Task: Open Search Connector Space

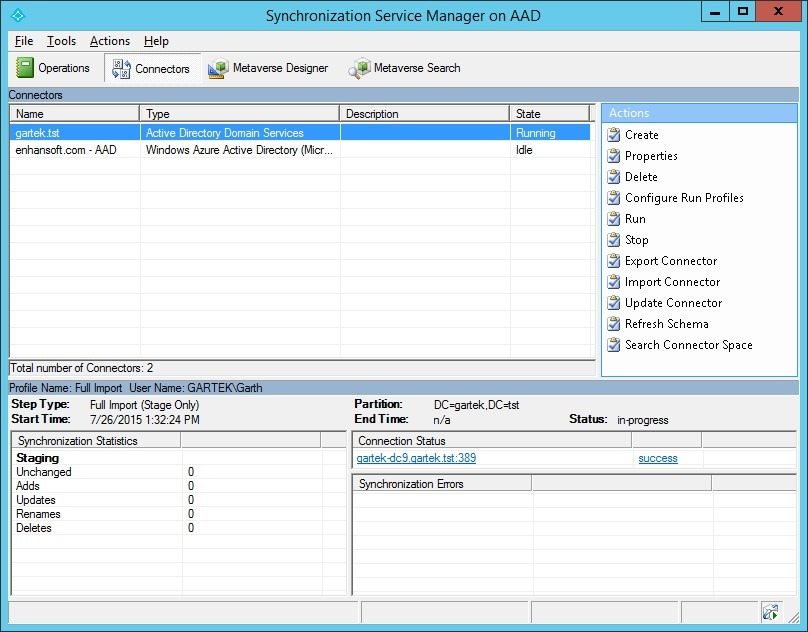Action: [688, 345]
